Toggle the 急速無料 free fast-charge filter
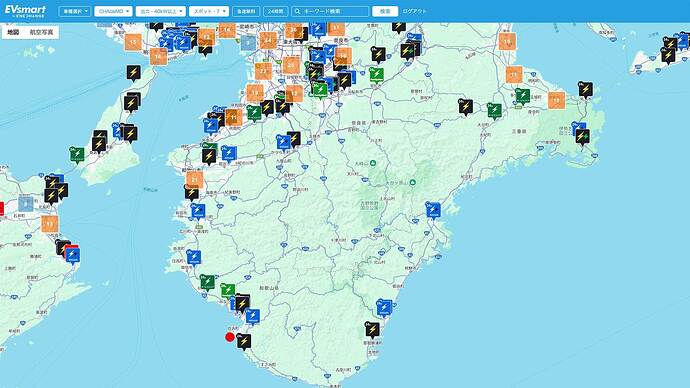The image size is (690, 388). point(246,11)
